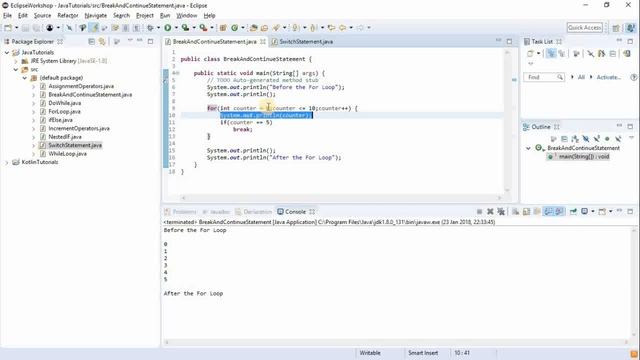The height and width of the screenshot is (360, 640).
Task: Click the editor vertical scrollbar
Action: coord(507,121)
